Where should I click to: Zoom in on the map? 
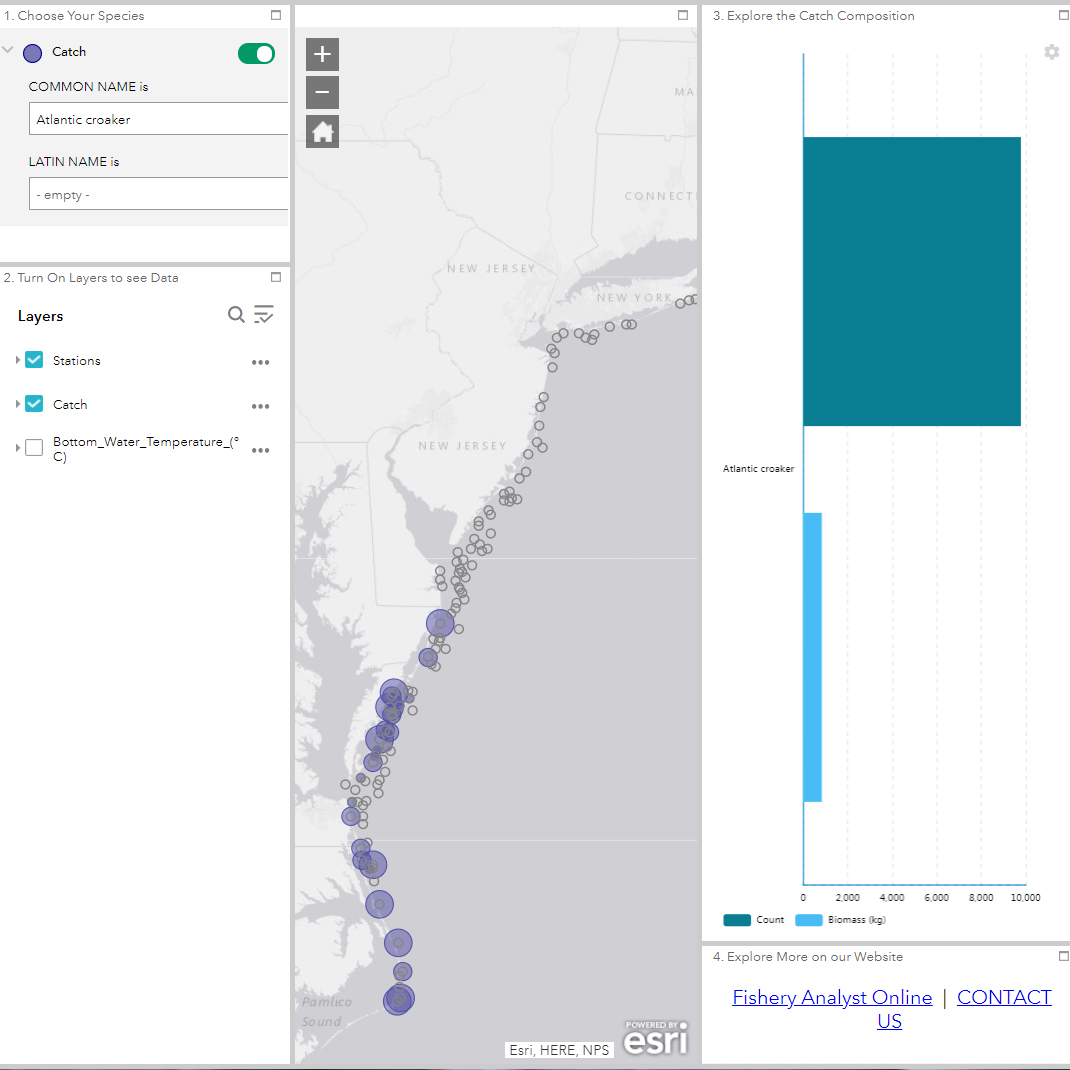322,55
